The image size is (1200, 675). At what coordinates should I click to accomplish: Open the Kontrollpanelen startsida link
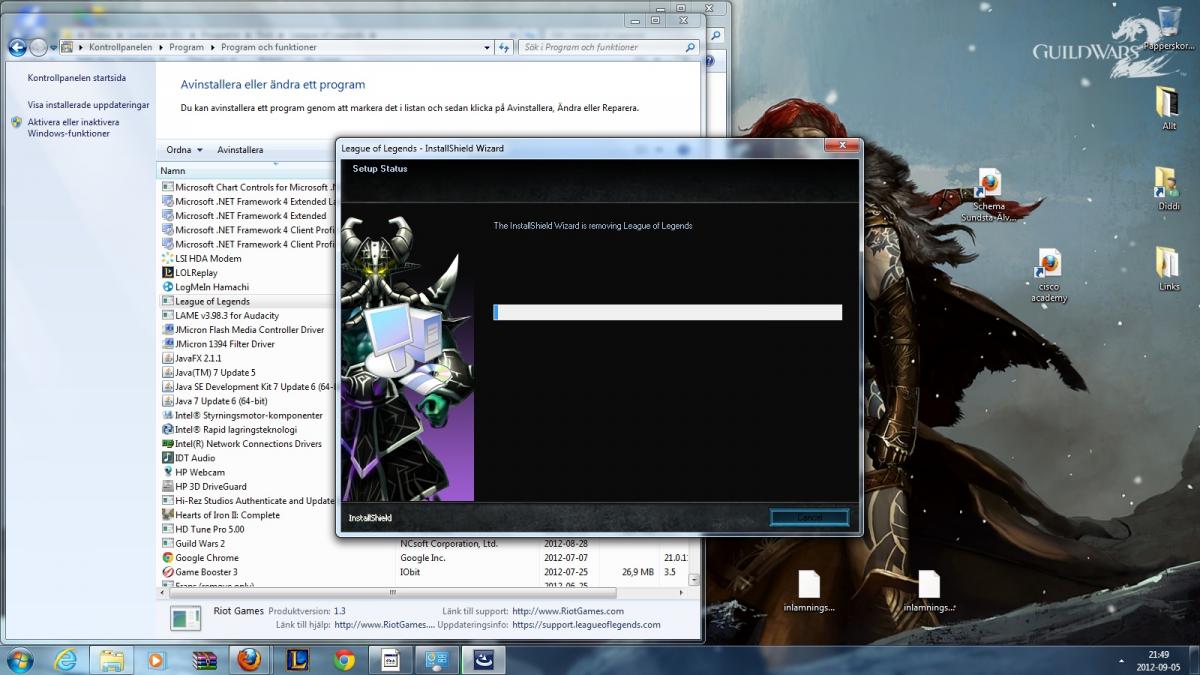click(x=77, y=77)
